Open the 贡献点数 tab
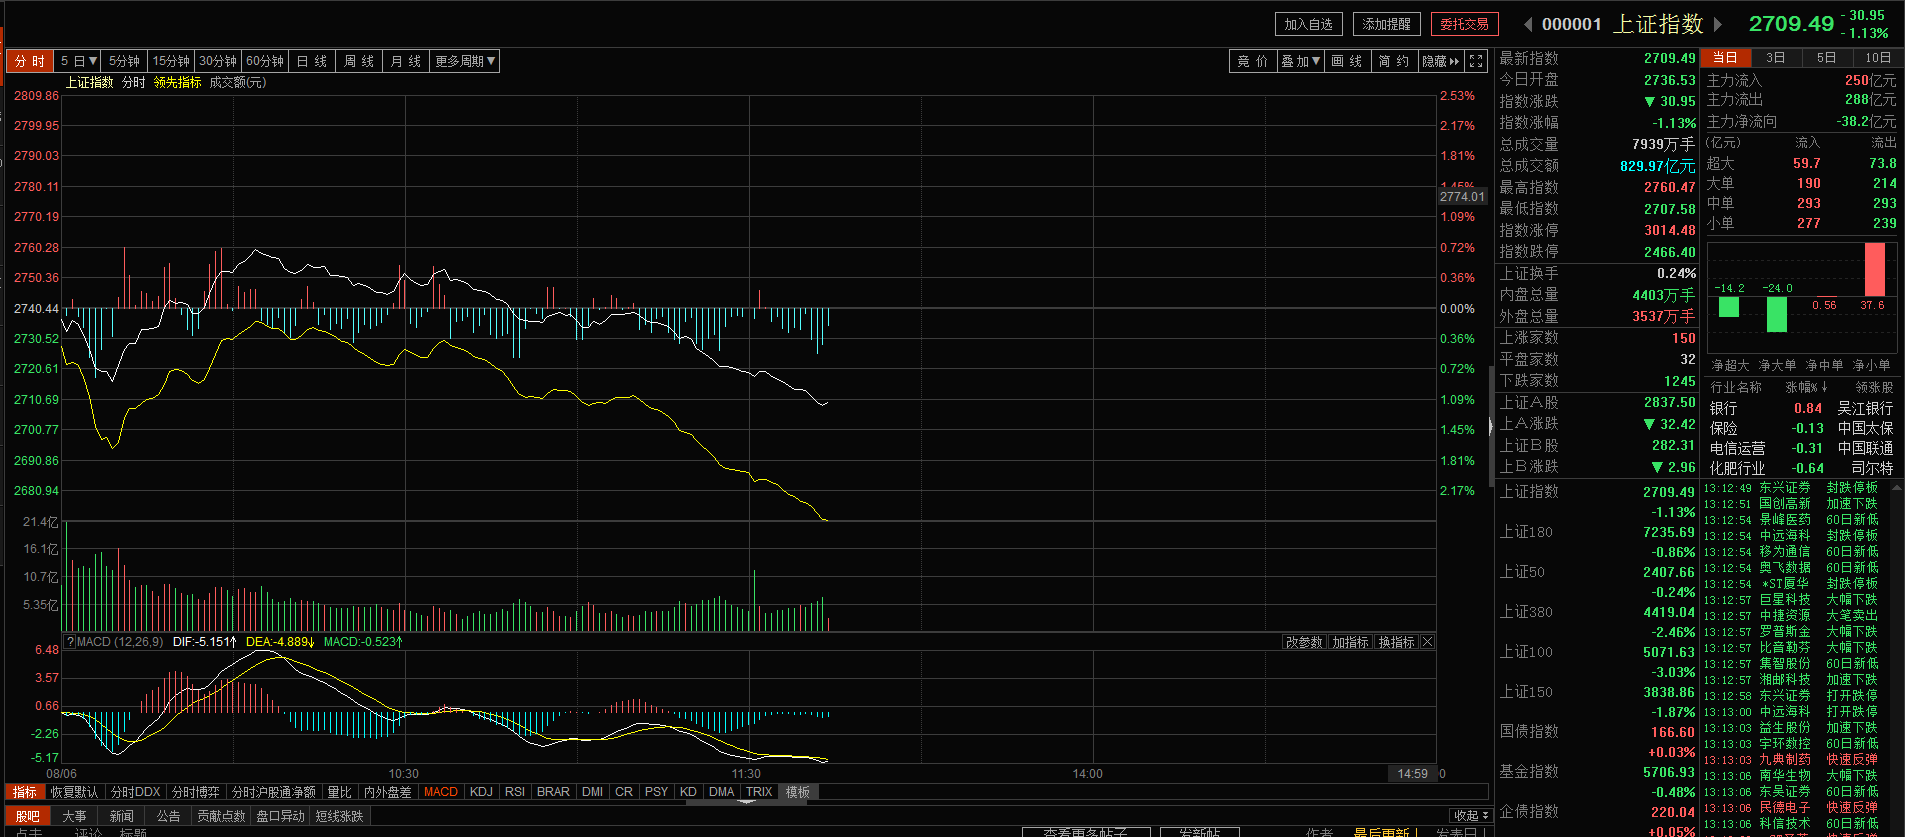This screenshot has height=837, width=1905. click(221, 816)
